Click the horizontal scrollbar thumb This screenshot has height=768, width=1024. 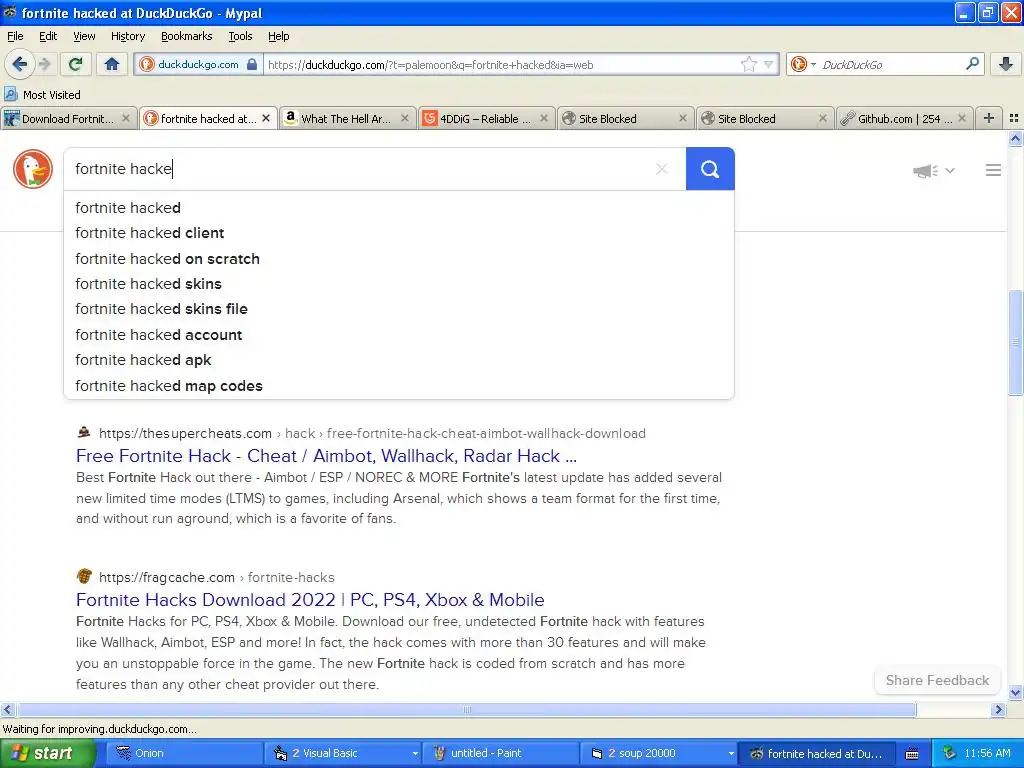pyautogui.click(x=467, y=710)
